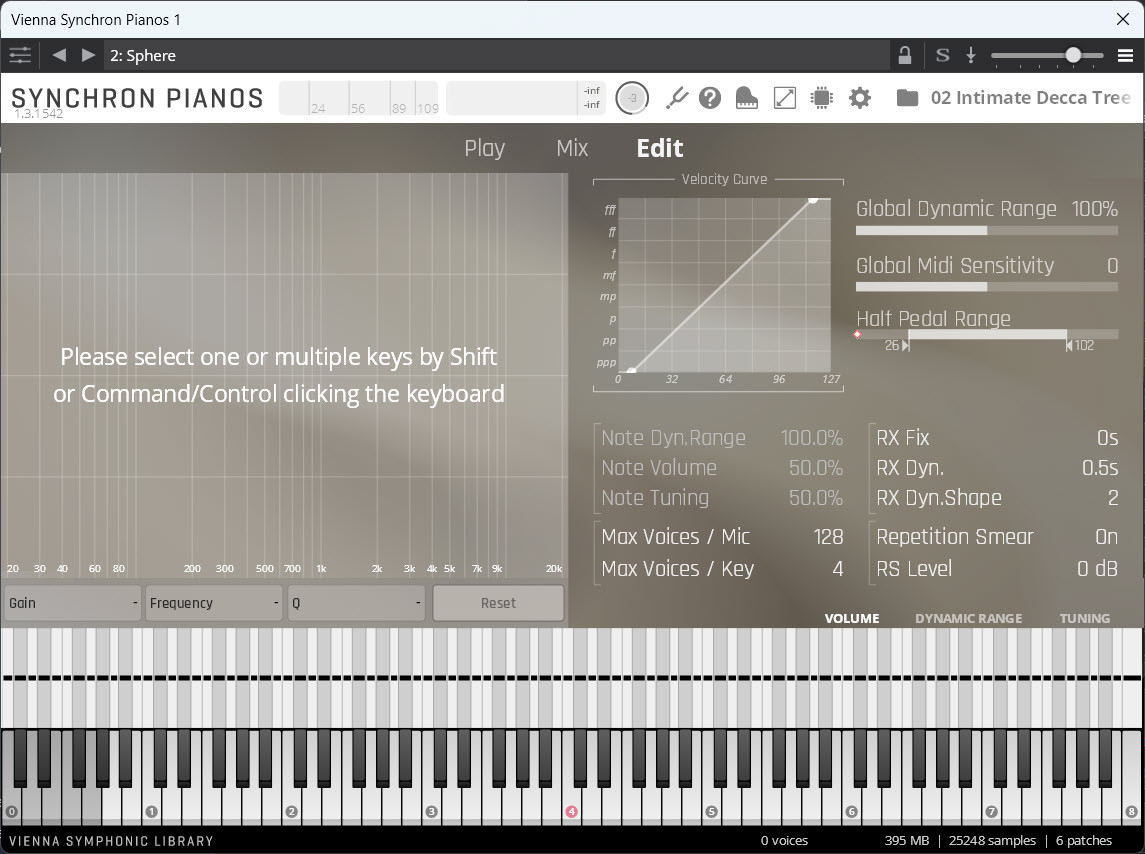The image size is (1145, 854).
Task: Open the Frequency dropdown
Action: point(214,603)
